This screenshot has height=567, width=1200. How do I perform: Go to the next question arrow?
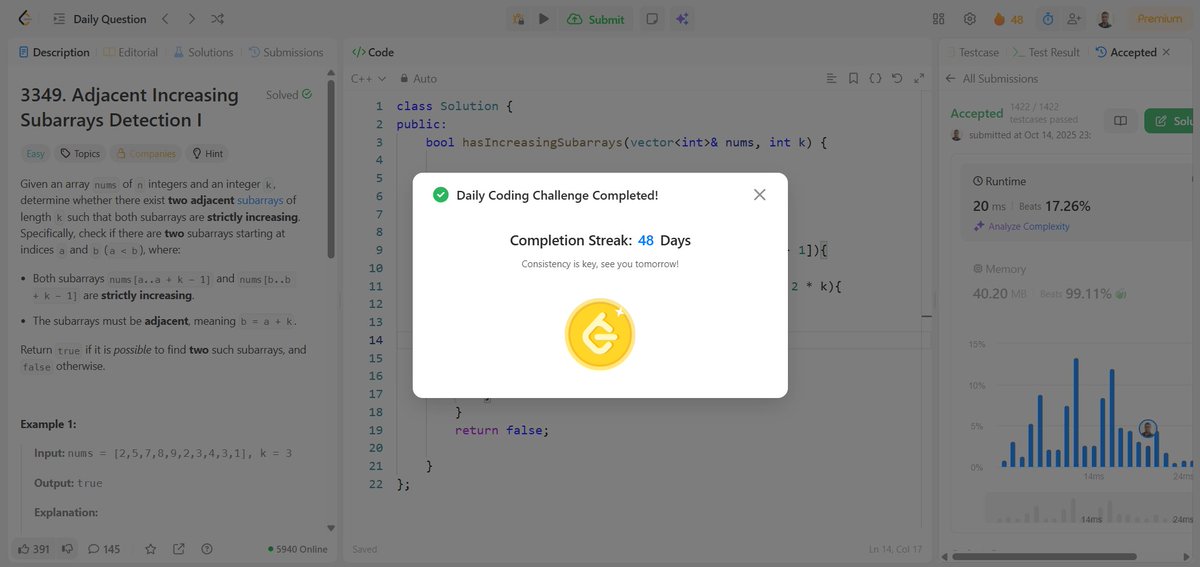click(x=192, y=19)
